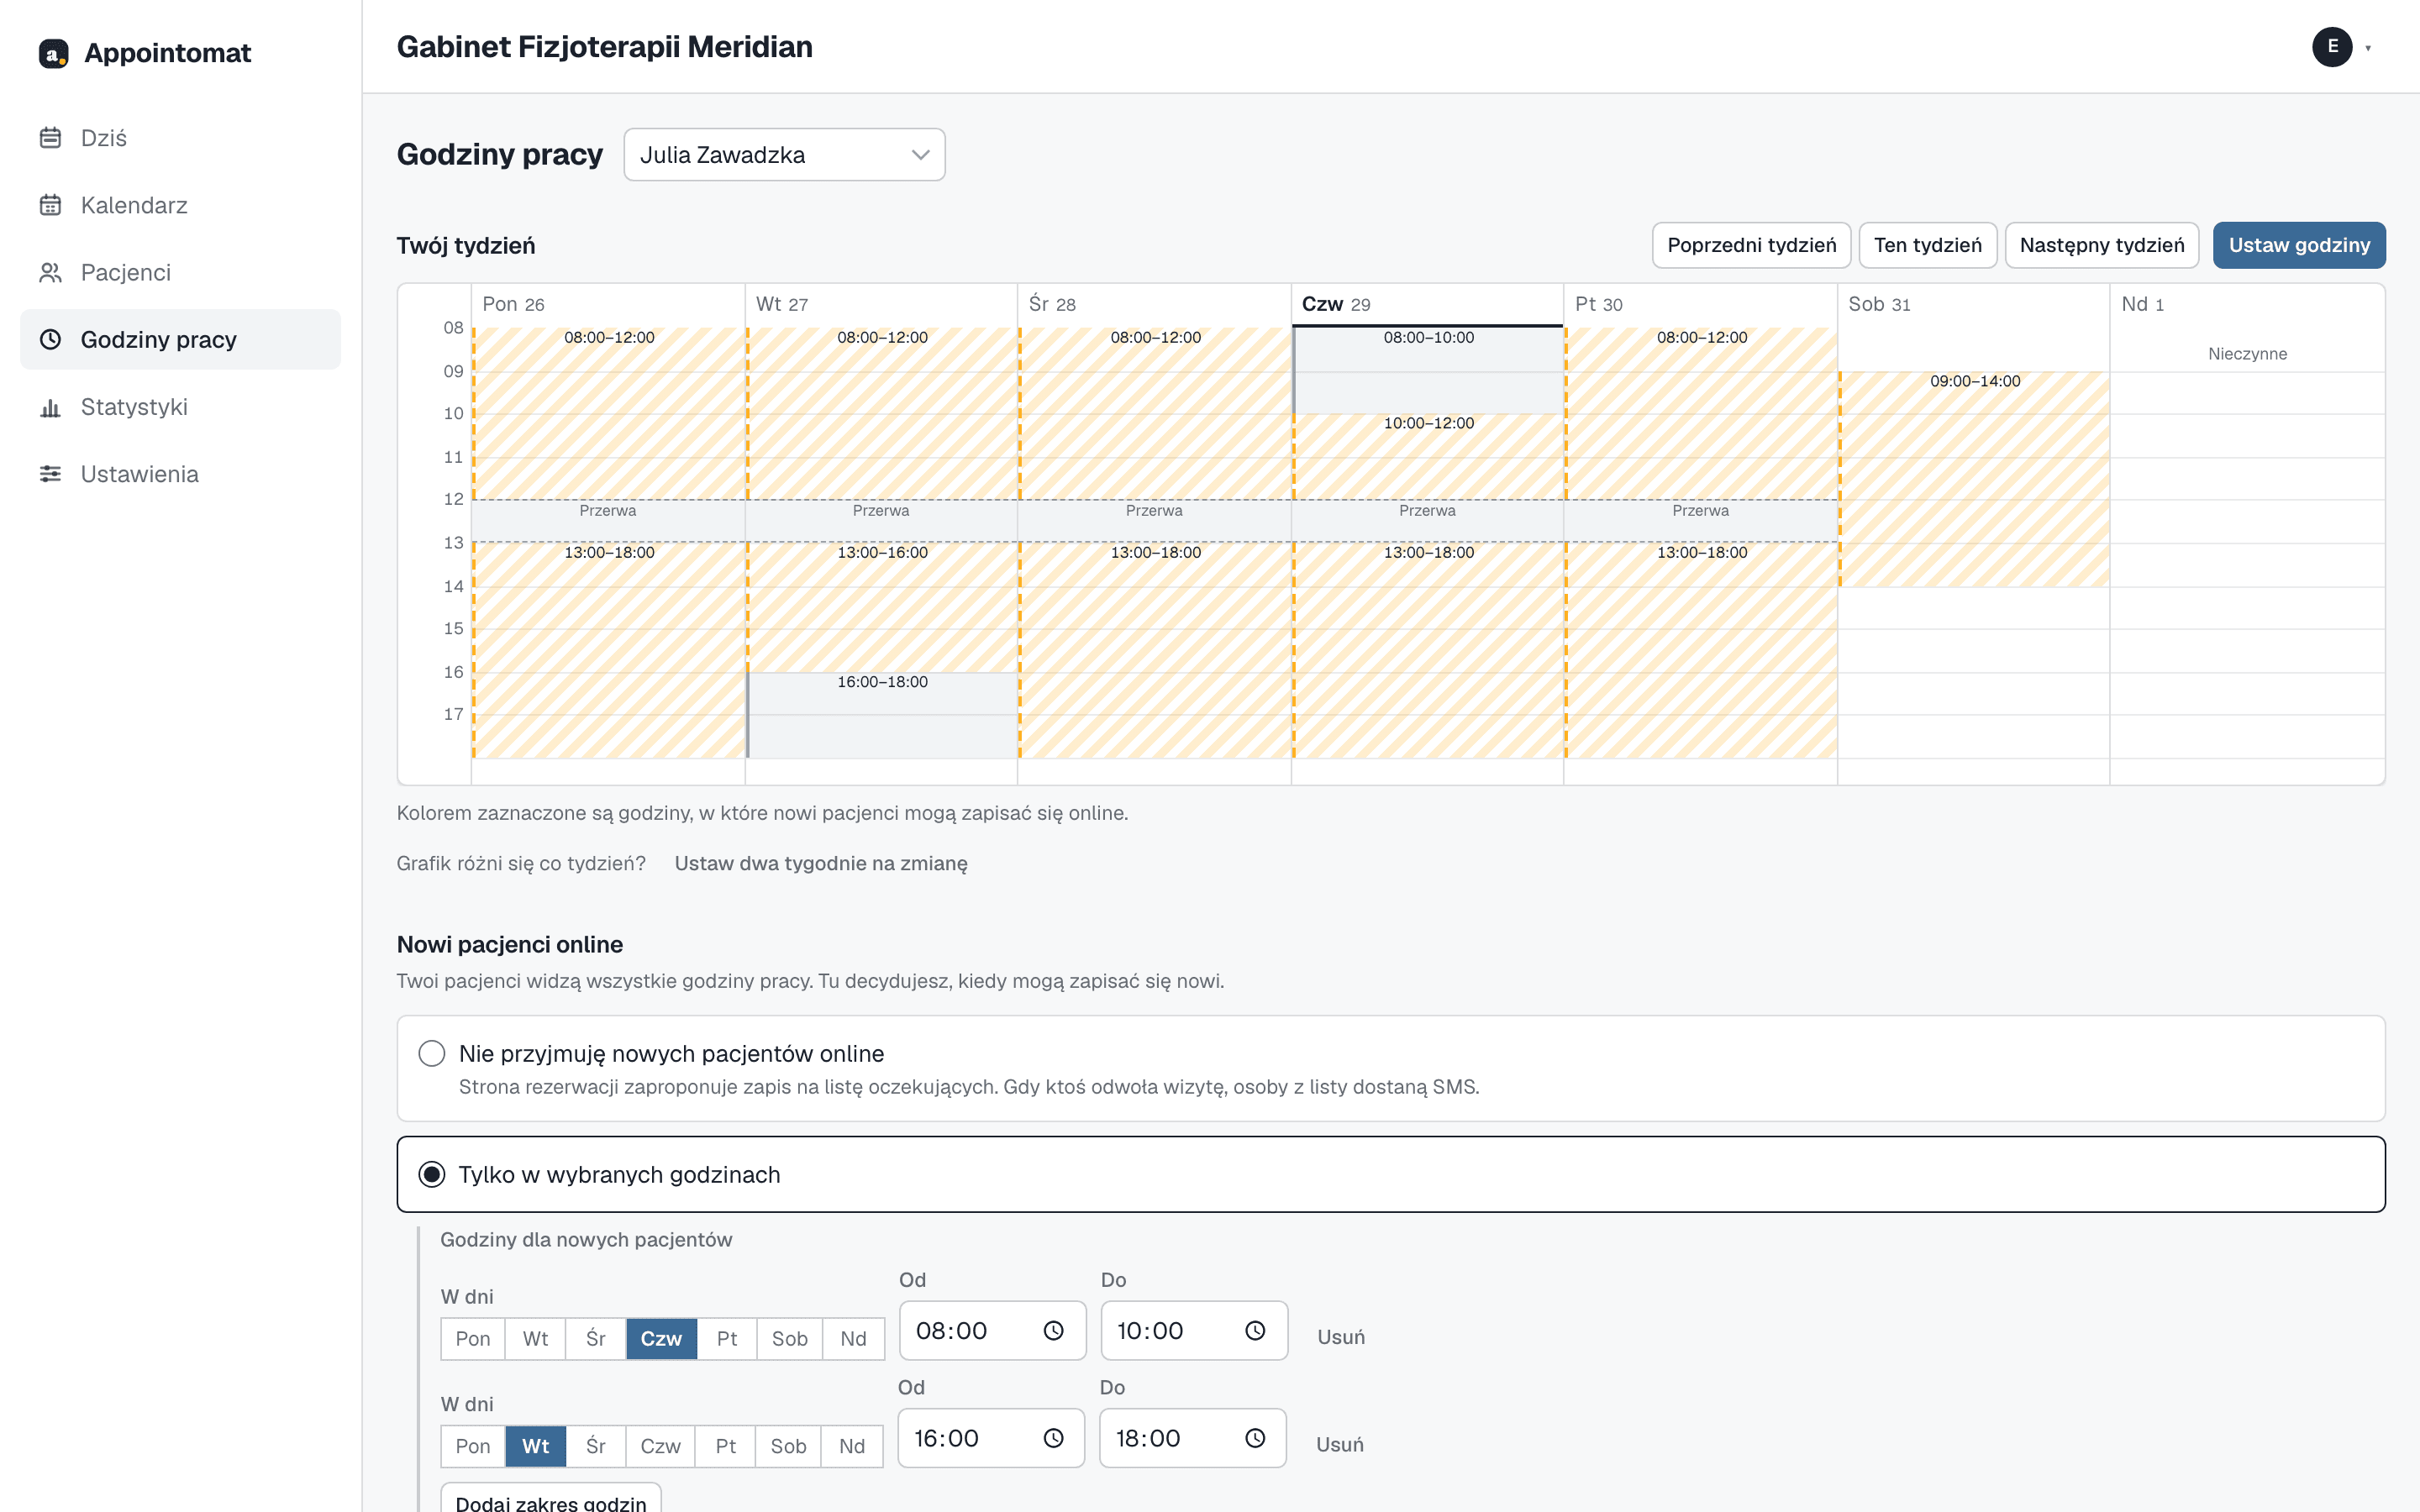The width and height of the screenshot is (2420, 1512).
Task: Click the Ustaw godziny button
Action: 2299,245
